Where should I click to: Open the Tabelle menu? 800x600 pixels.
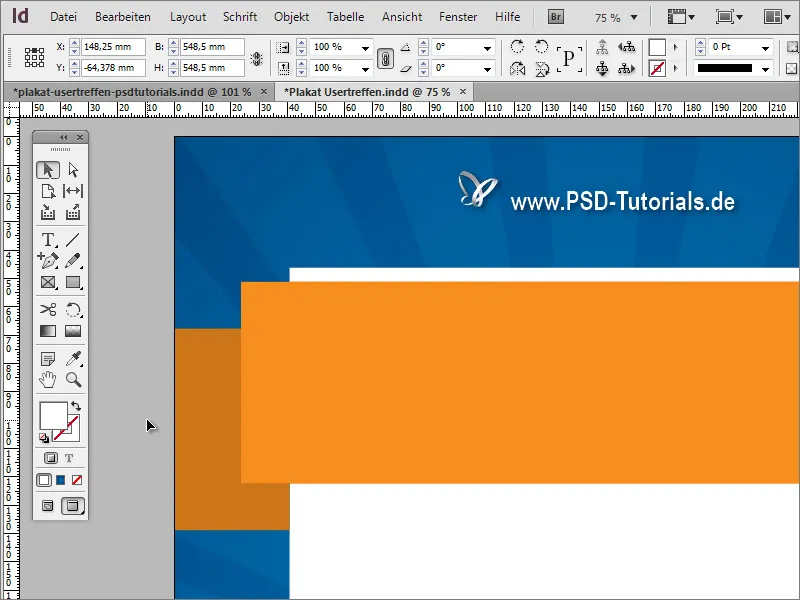(x=345, y=17)
